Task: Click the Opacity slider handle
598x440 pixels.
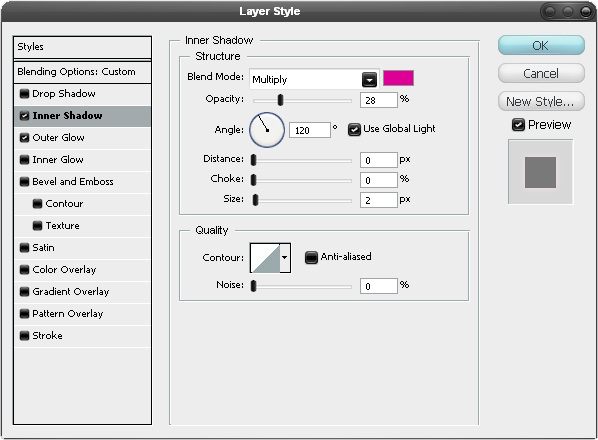Action: click(280, 100)
